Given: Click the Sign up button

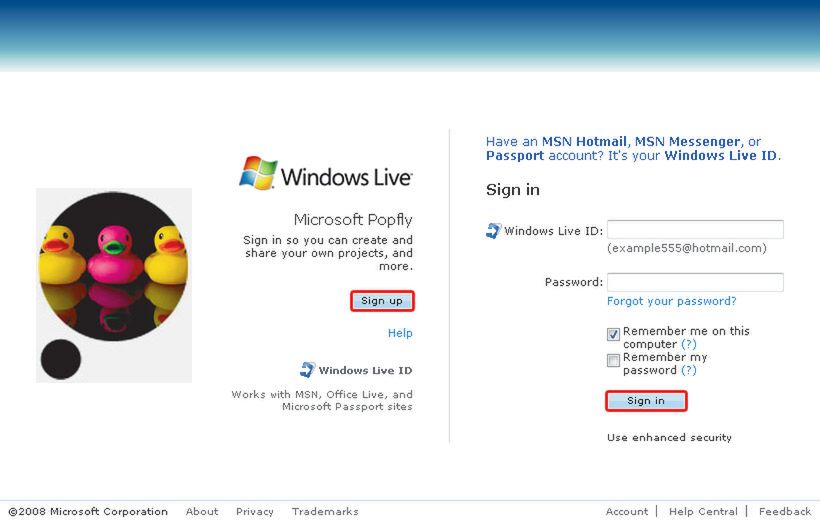Looking at the screenshot, I should 382,301.
